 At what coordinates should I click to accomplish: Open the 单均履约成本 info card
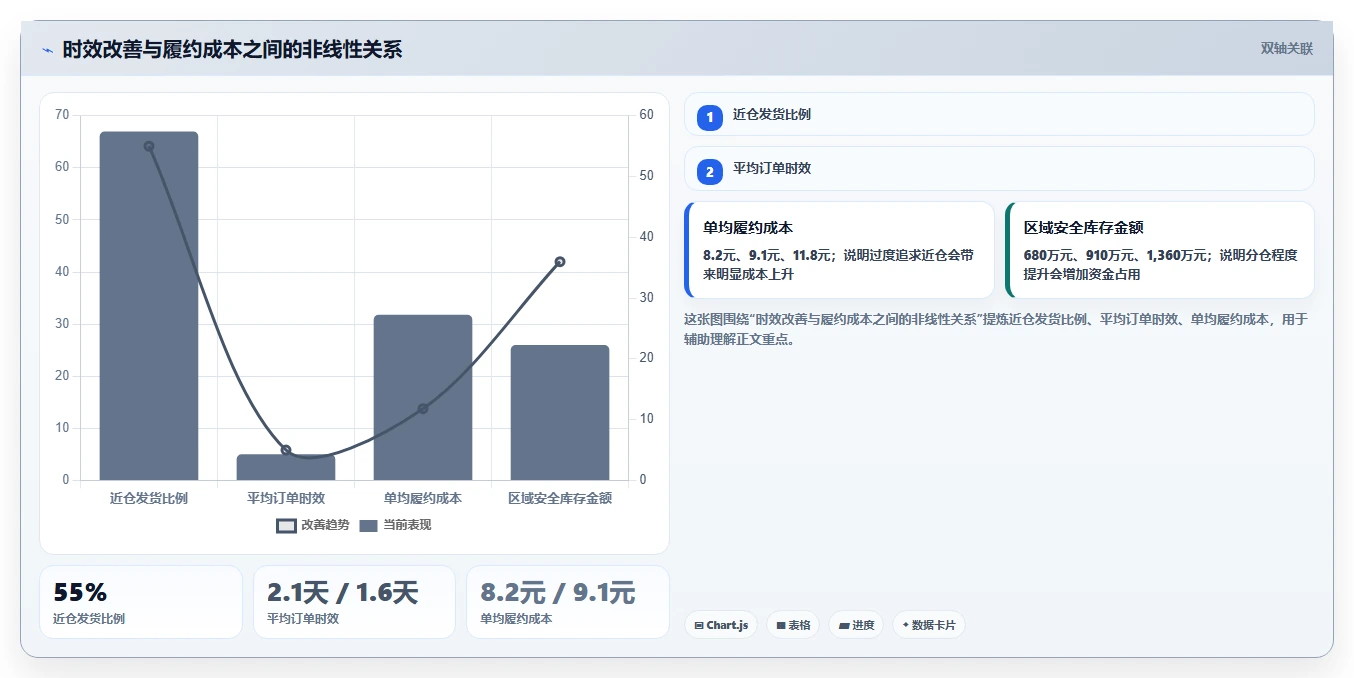pos(839,250)
